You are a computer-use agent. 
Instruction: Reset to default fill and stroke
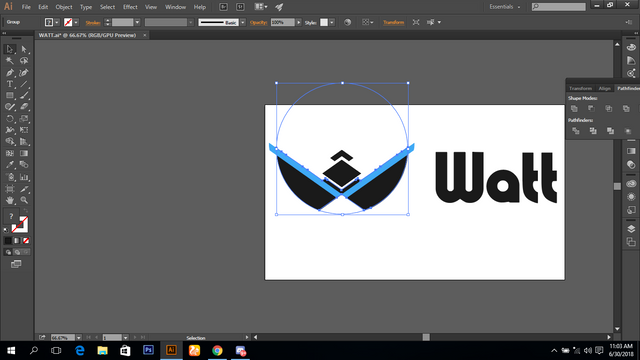pyautogui.click(x=6, y=230)
